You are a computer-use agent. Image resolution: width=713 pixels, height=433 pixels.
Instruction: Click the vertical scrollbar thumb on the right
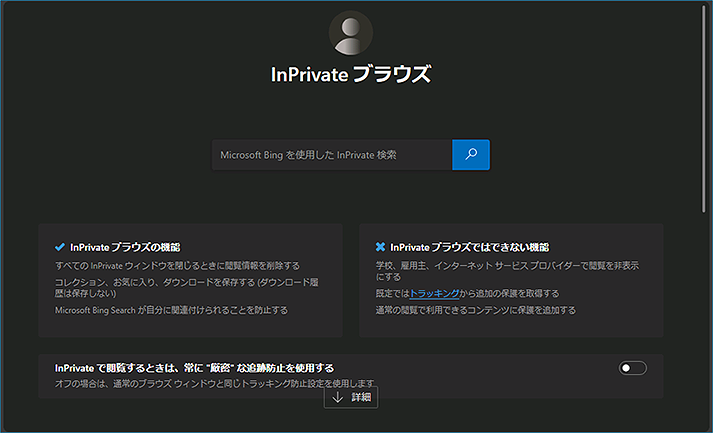click(x=704, y=109)
